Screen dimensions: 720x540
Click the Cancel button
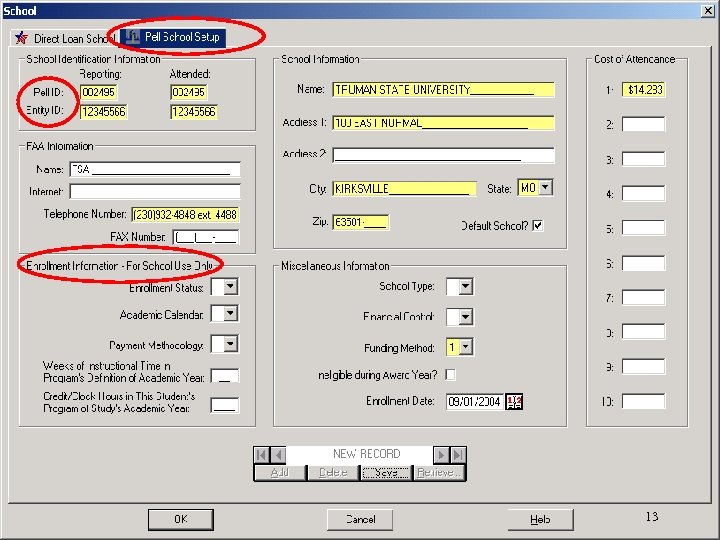[360, 519]
